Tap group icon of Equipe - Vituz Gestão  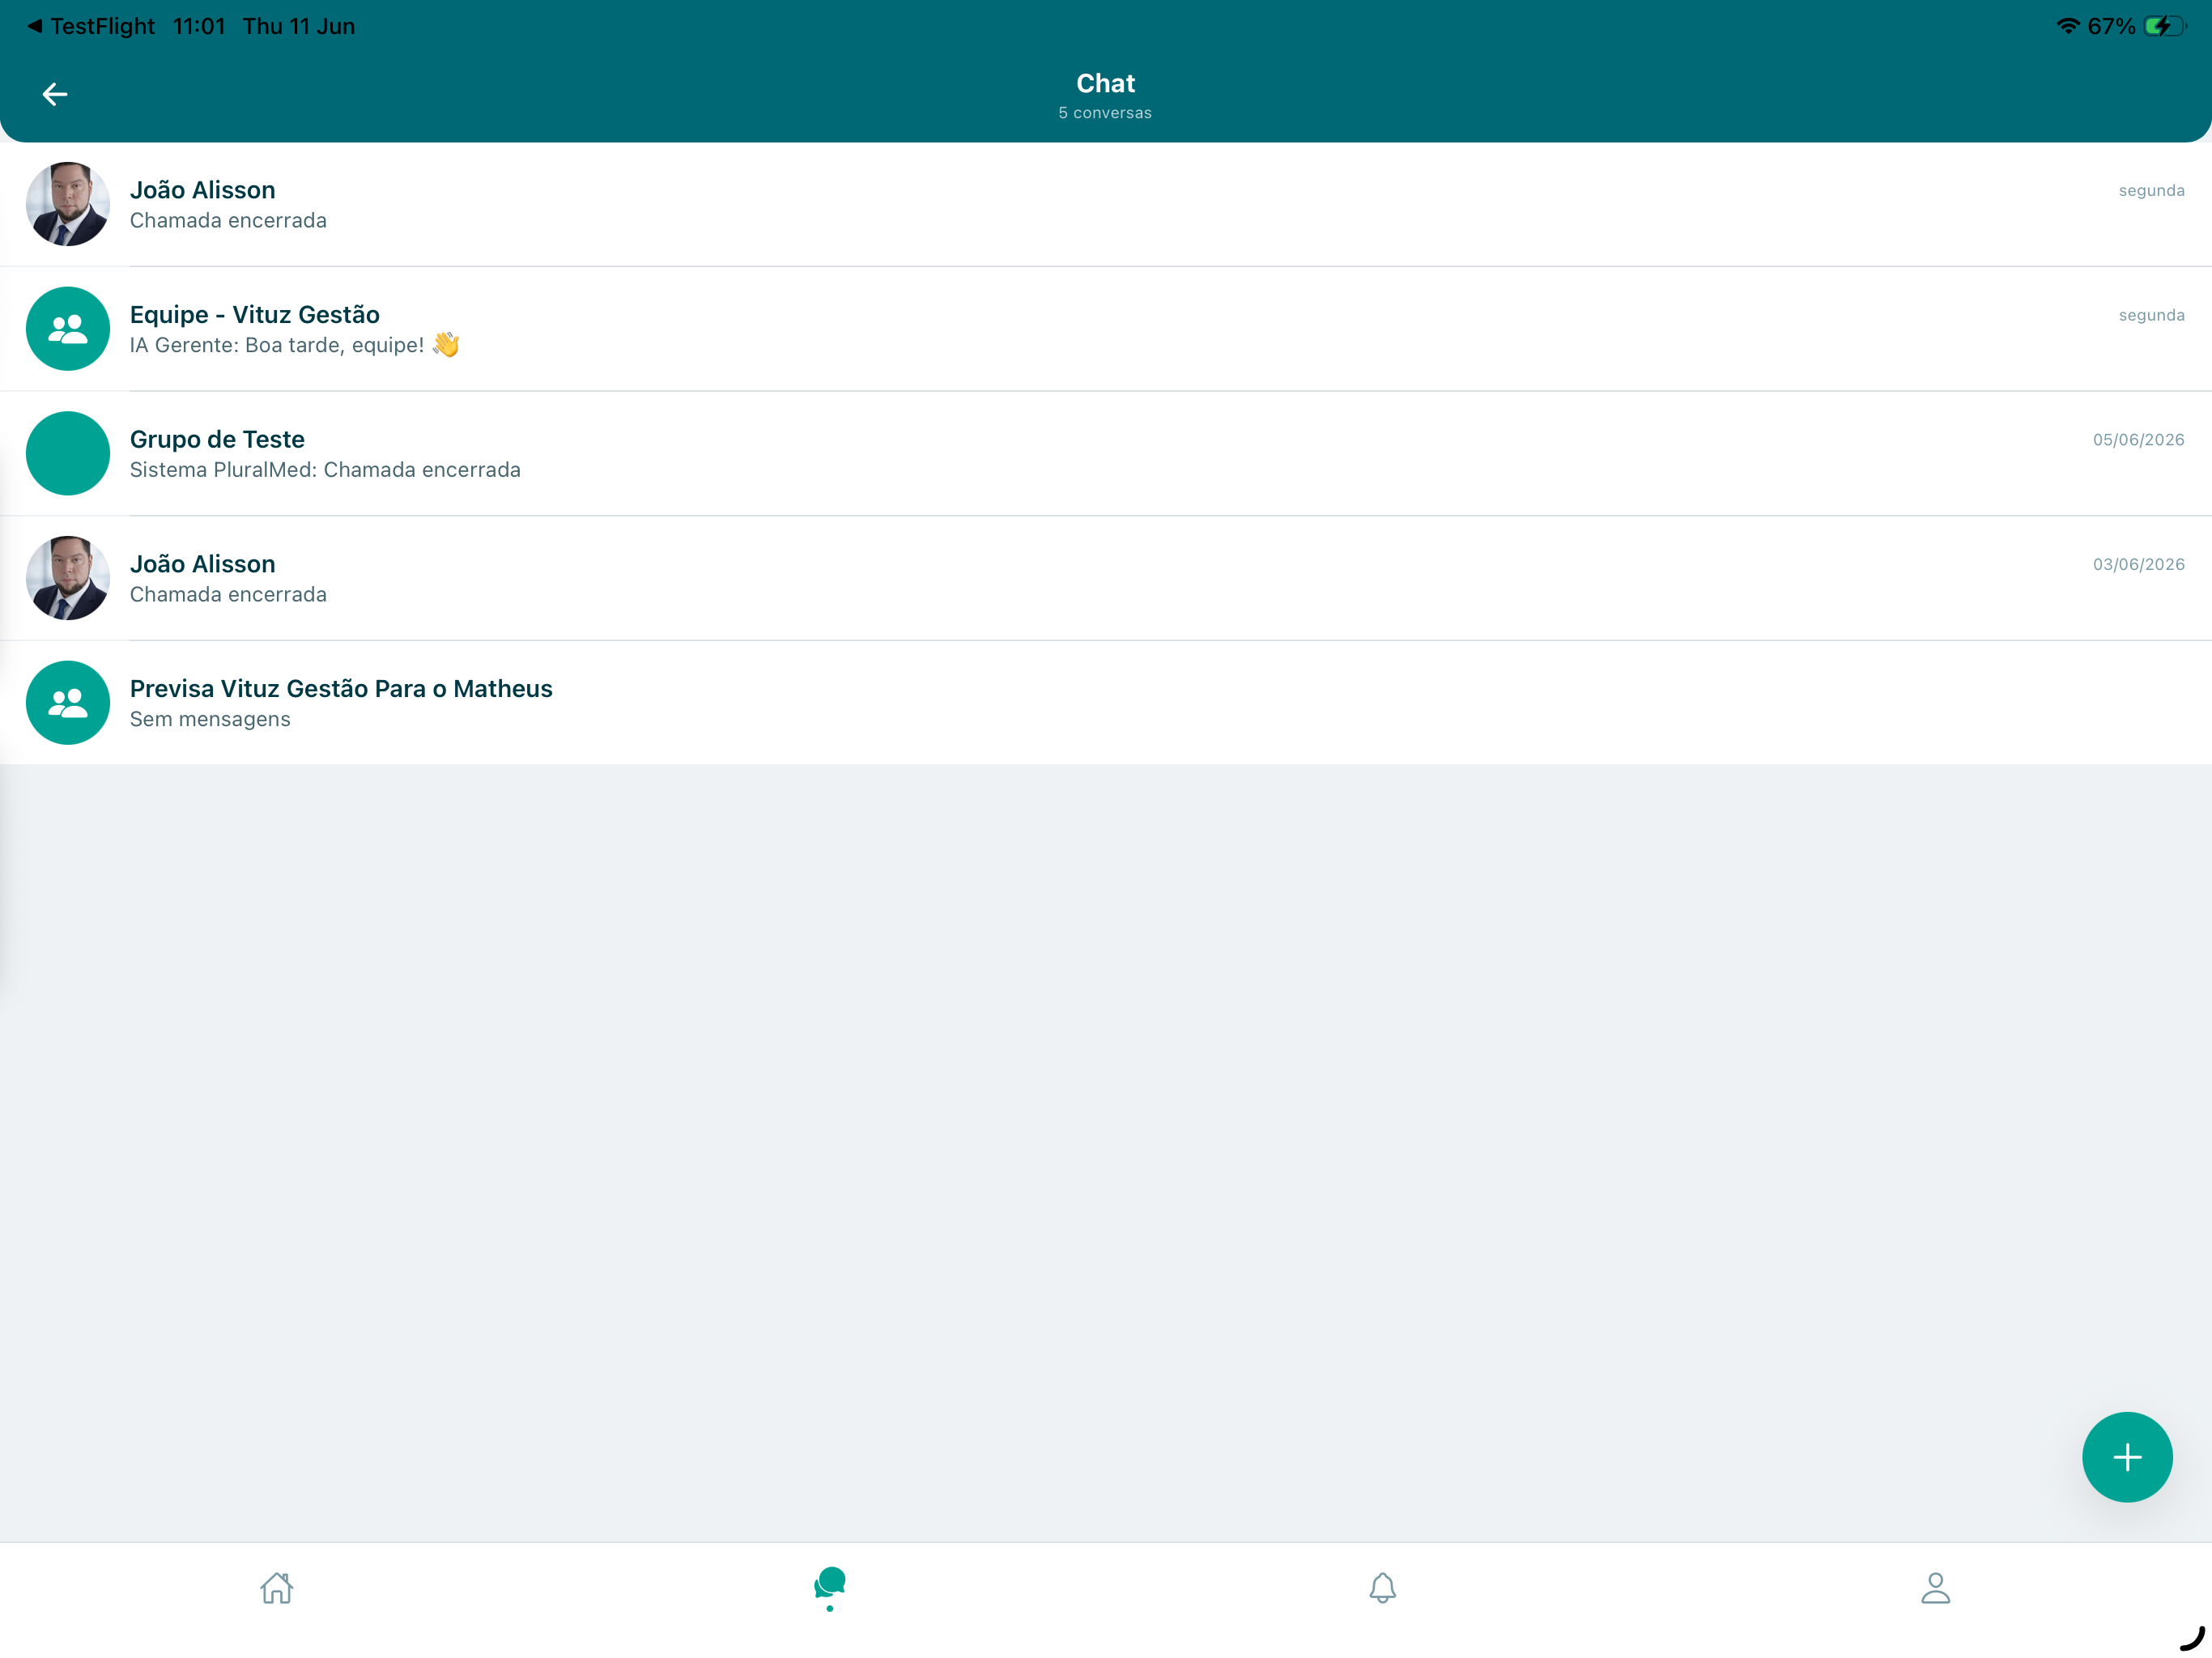(x=68, y=329)
